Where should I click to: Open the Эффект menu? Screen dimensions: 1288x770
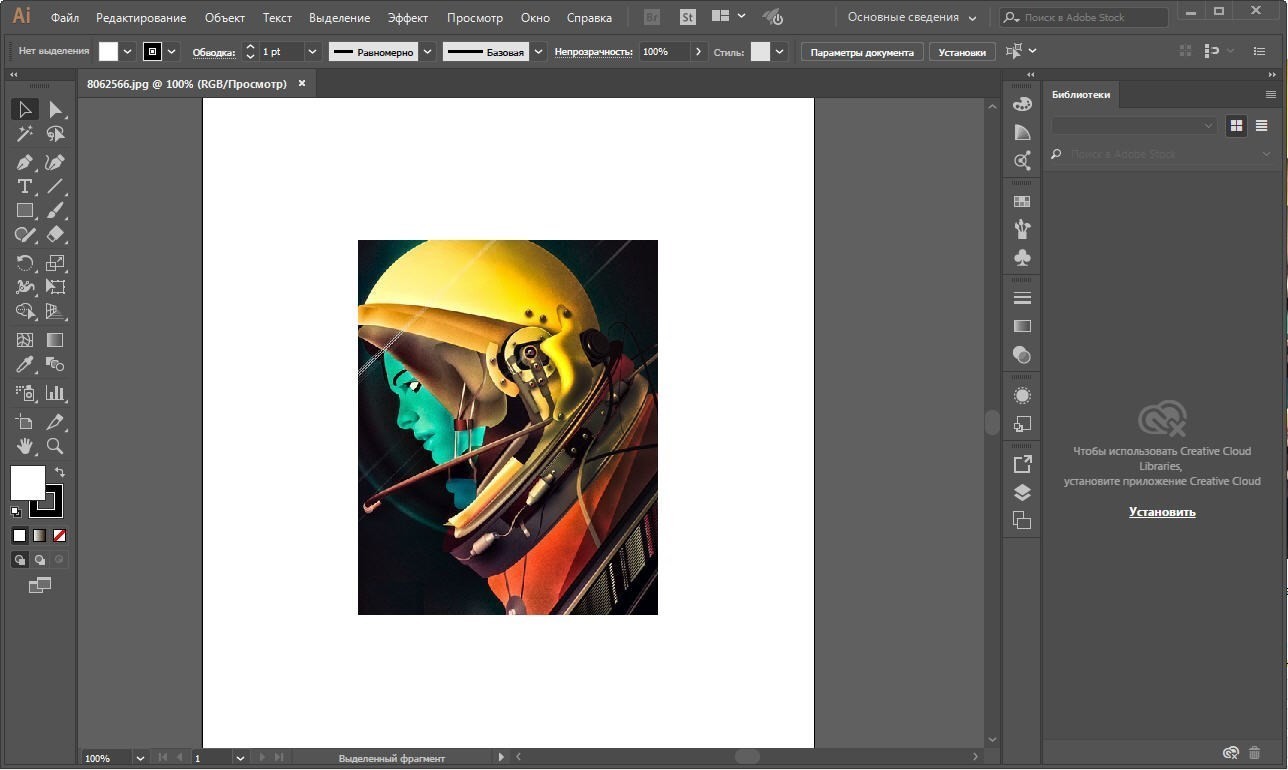point(408,18)
